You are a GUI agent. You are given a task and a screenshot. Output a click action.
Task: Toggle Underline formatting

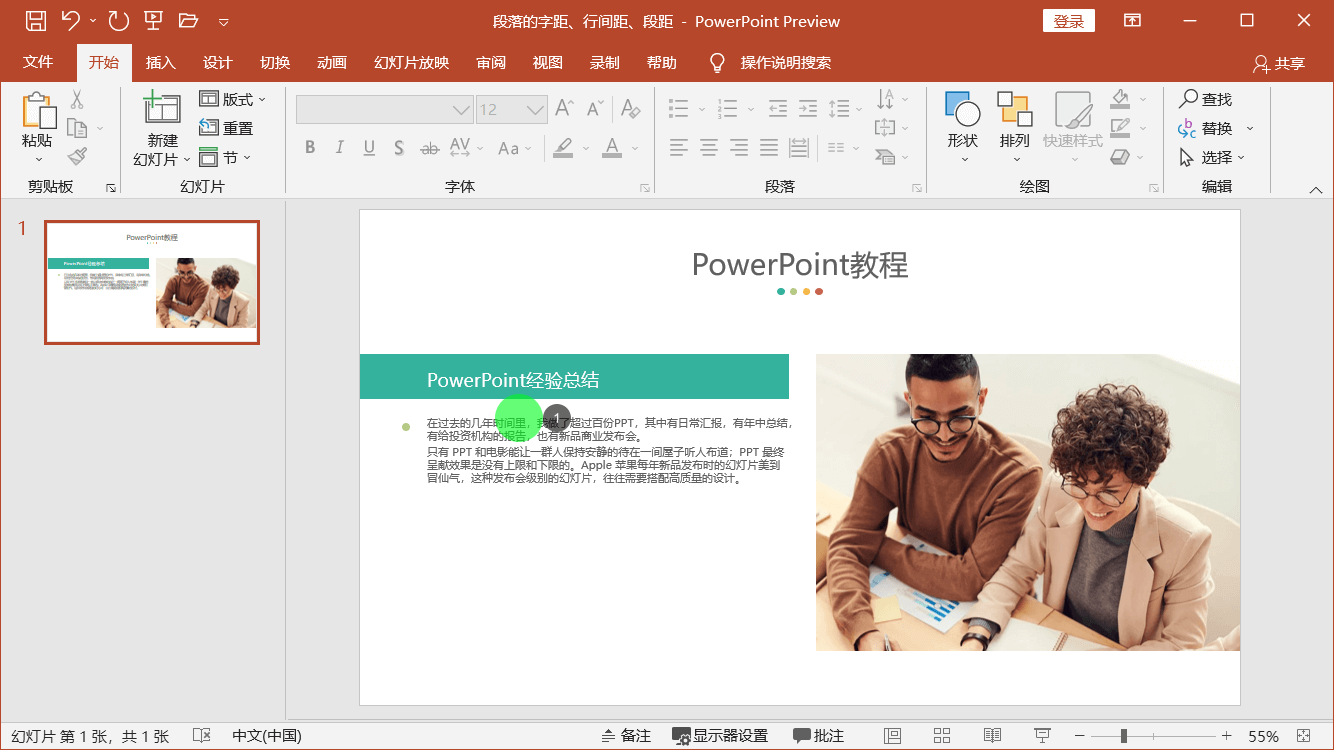click(x=369, y=148)
